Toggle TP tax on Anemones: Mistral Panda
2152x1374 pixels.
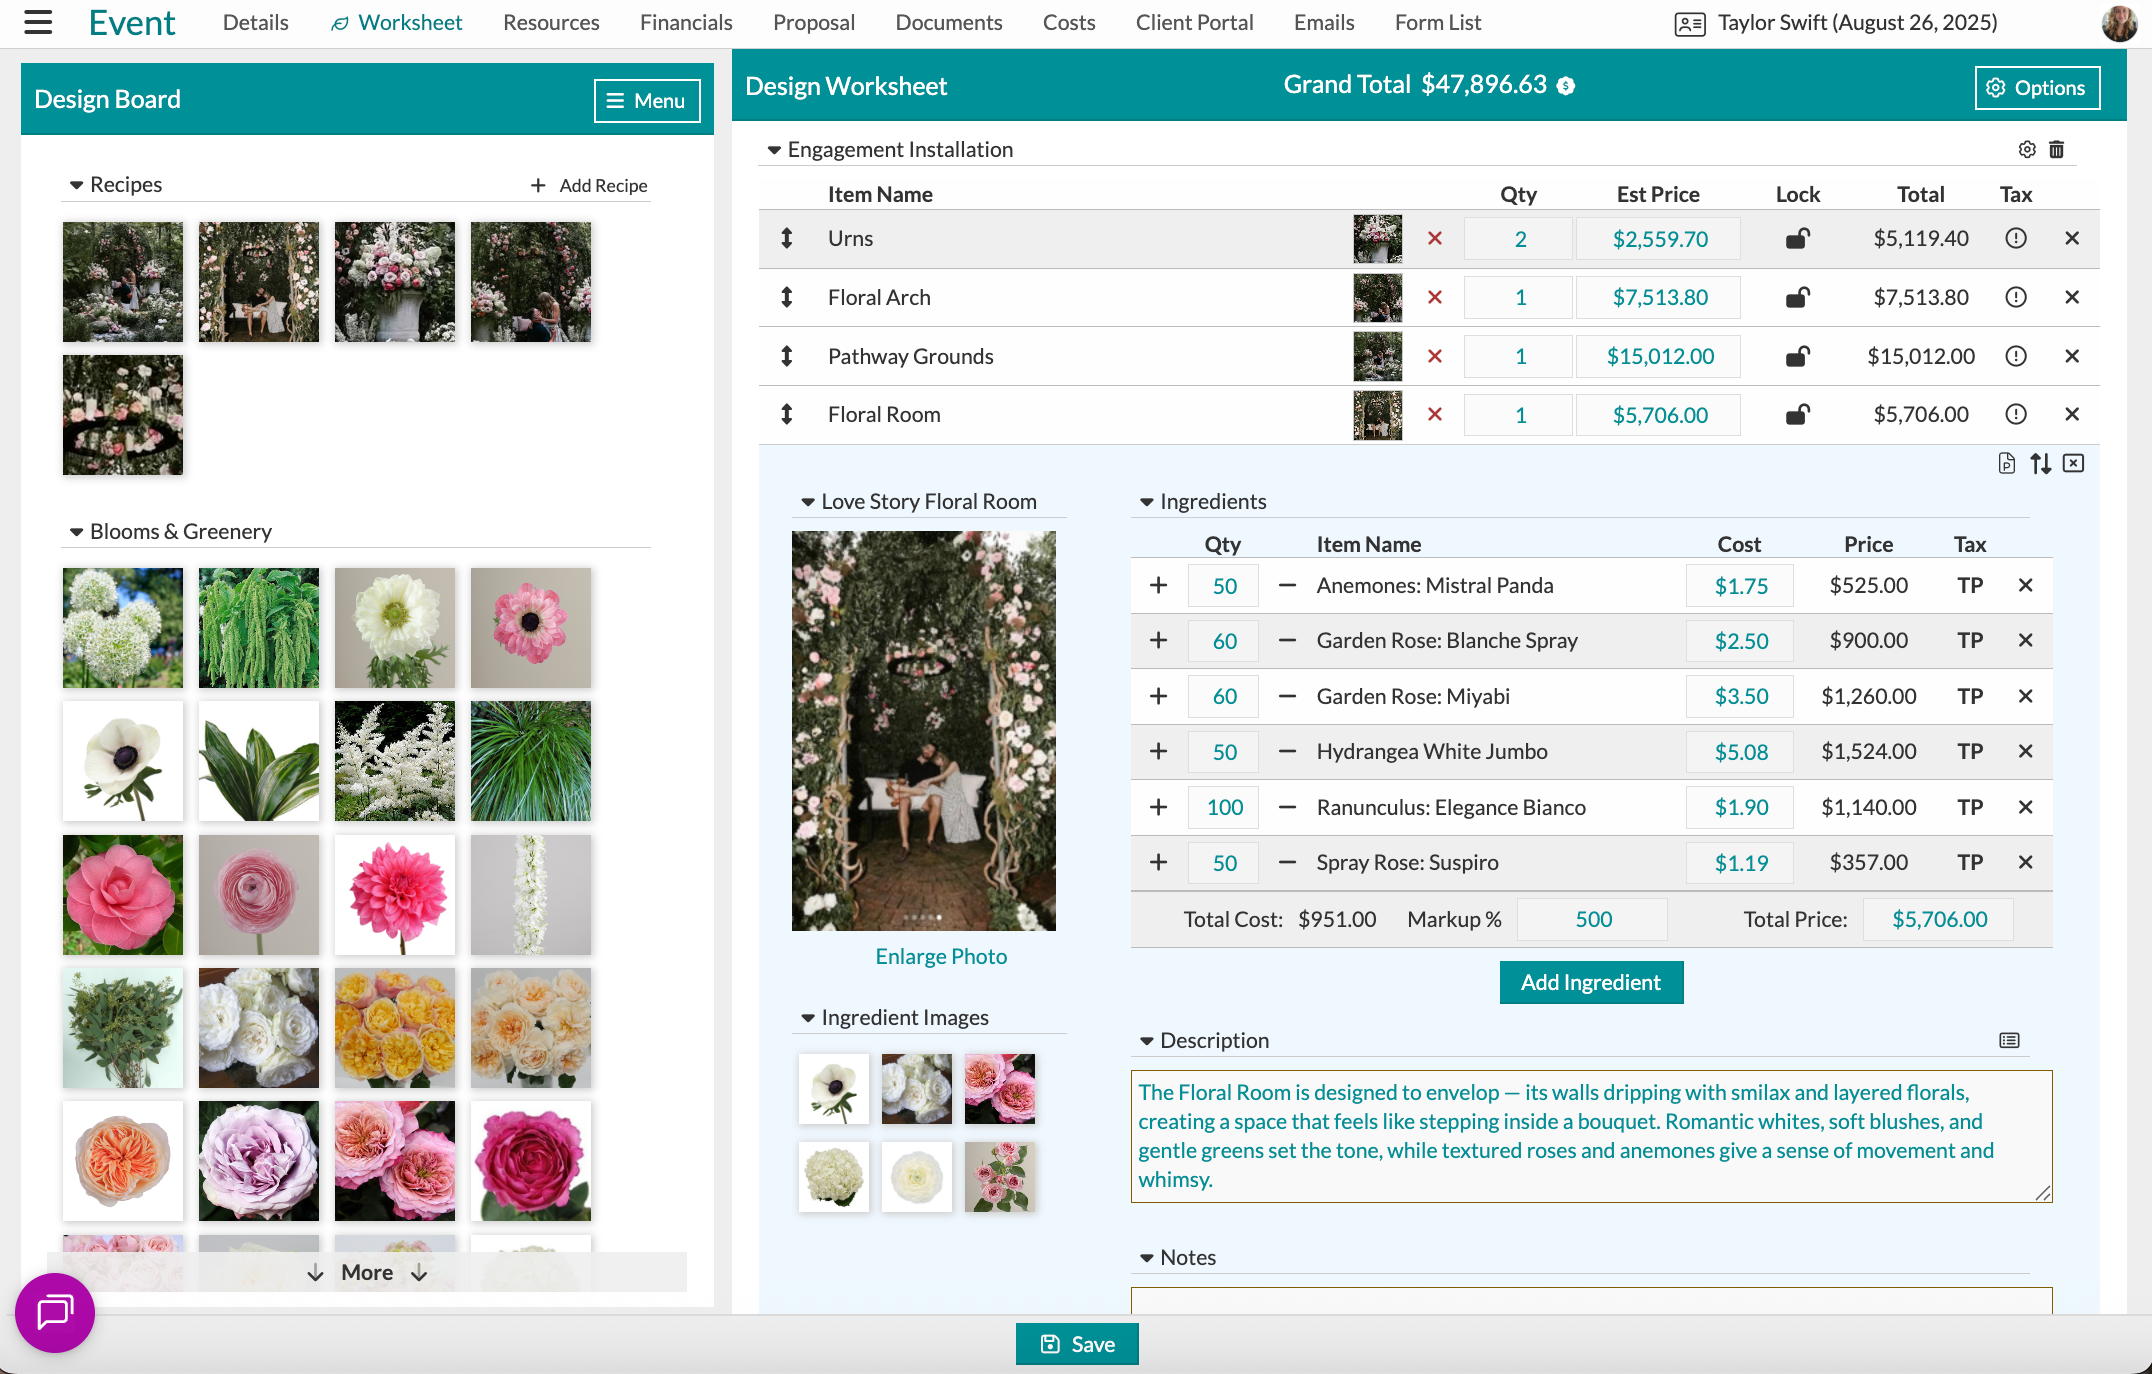[x=1969, y=585]
